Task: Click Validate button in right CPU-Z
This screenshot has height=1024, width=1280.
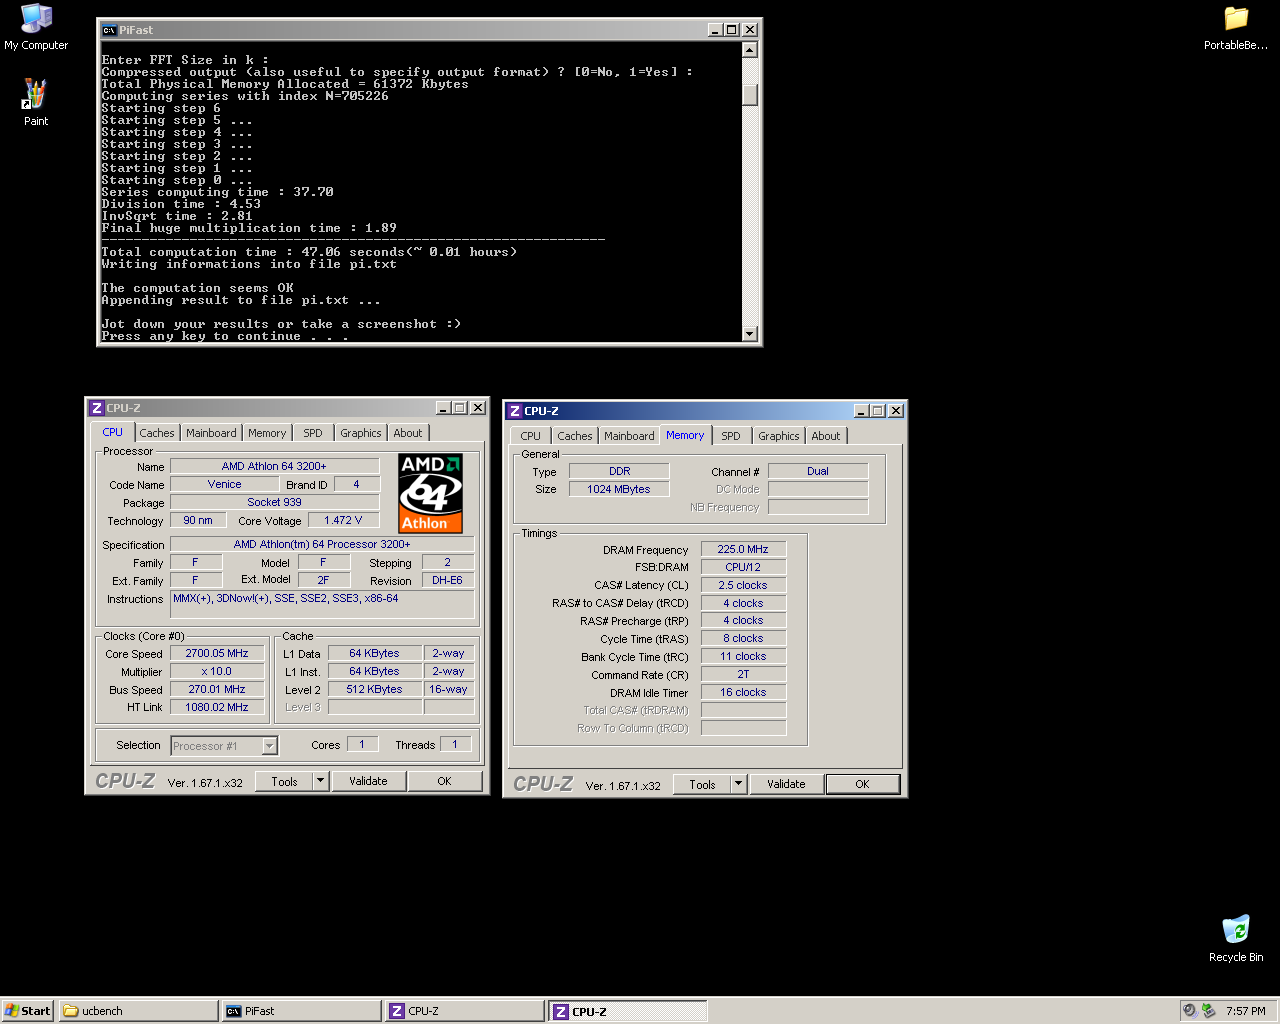Action: point(786,785)
